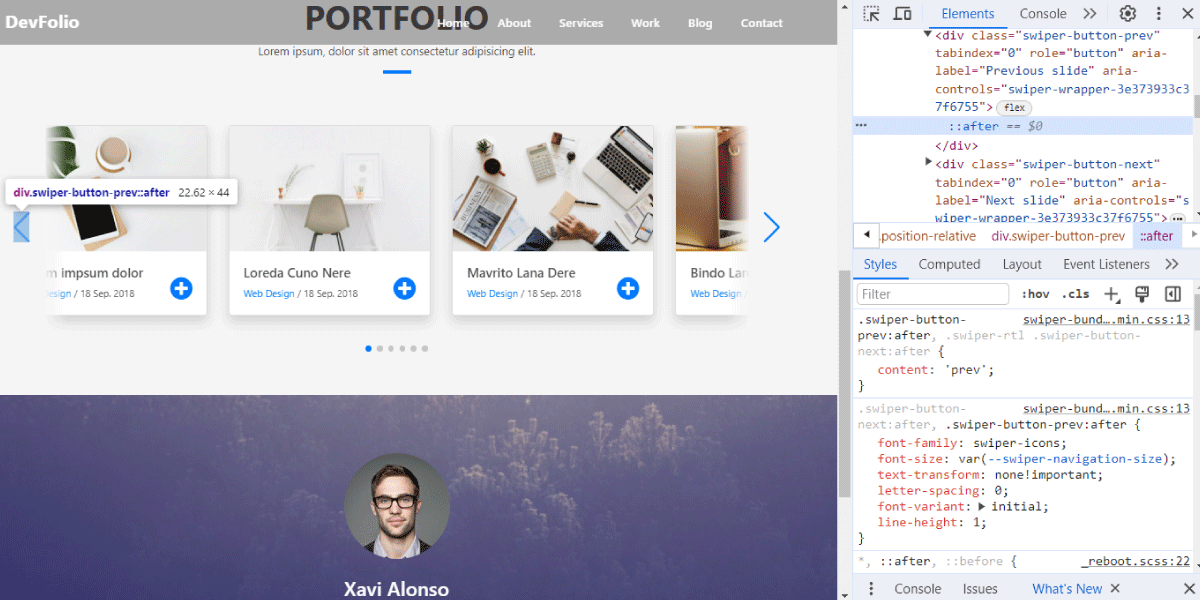Click the plus icon on Loreda Cuno Nere card
This screenshot has width=1200, height=600.
(404, 288)
